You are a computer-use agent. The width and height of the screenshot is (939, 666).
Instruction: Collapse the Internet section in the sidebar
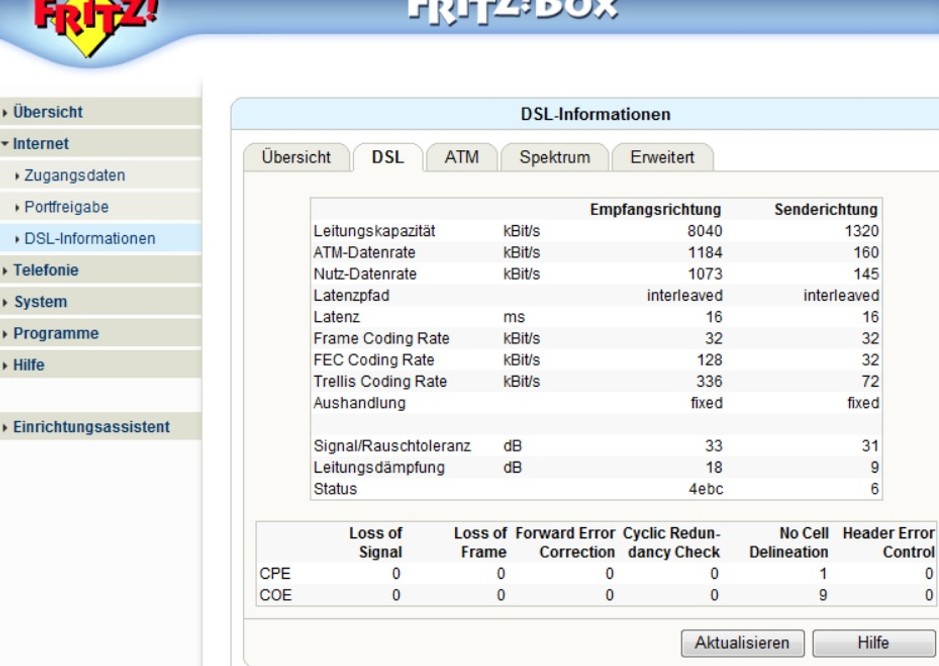pos(41,144)
